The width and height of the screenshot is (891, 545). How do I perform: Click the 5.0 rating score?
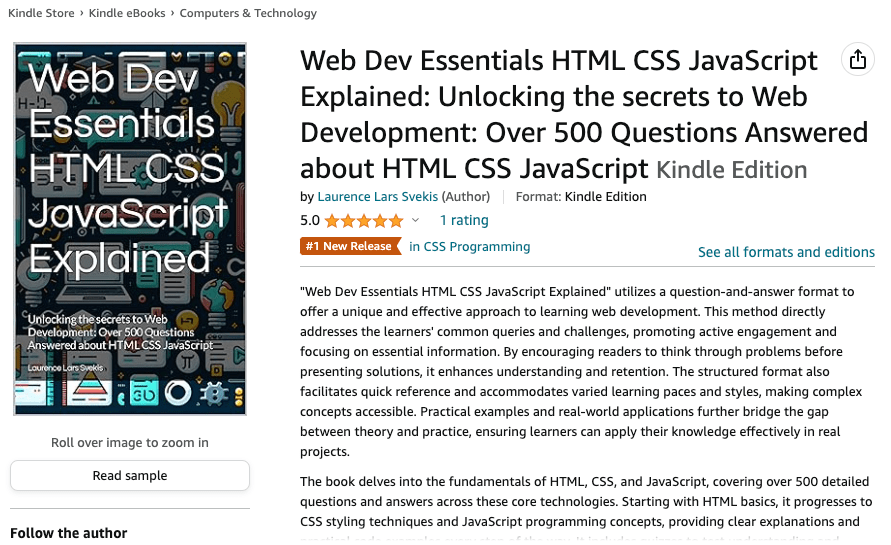point(310,221)
